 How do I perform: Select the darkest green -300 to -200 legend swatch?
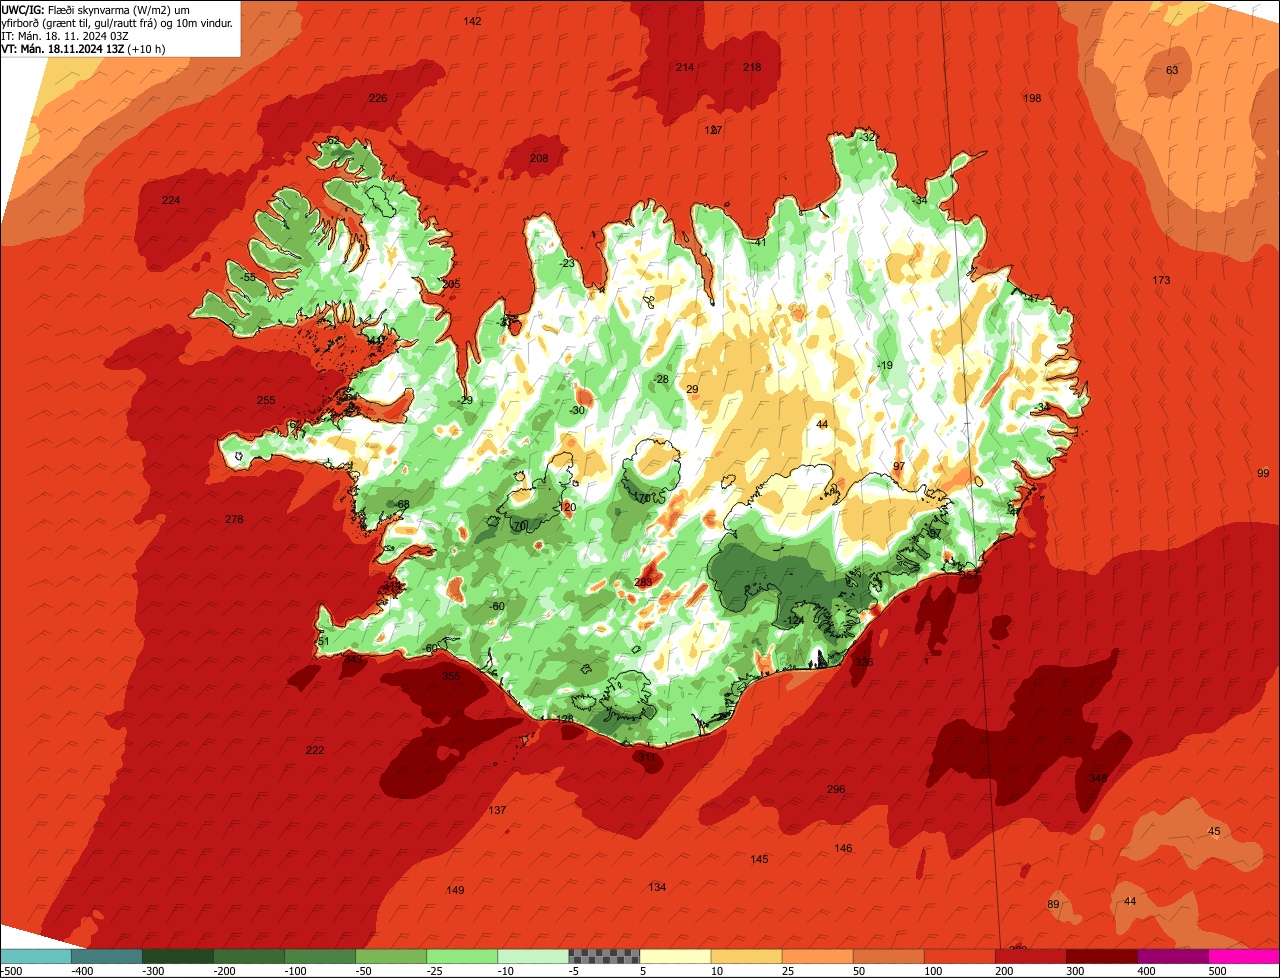(177, 956)
